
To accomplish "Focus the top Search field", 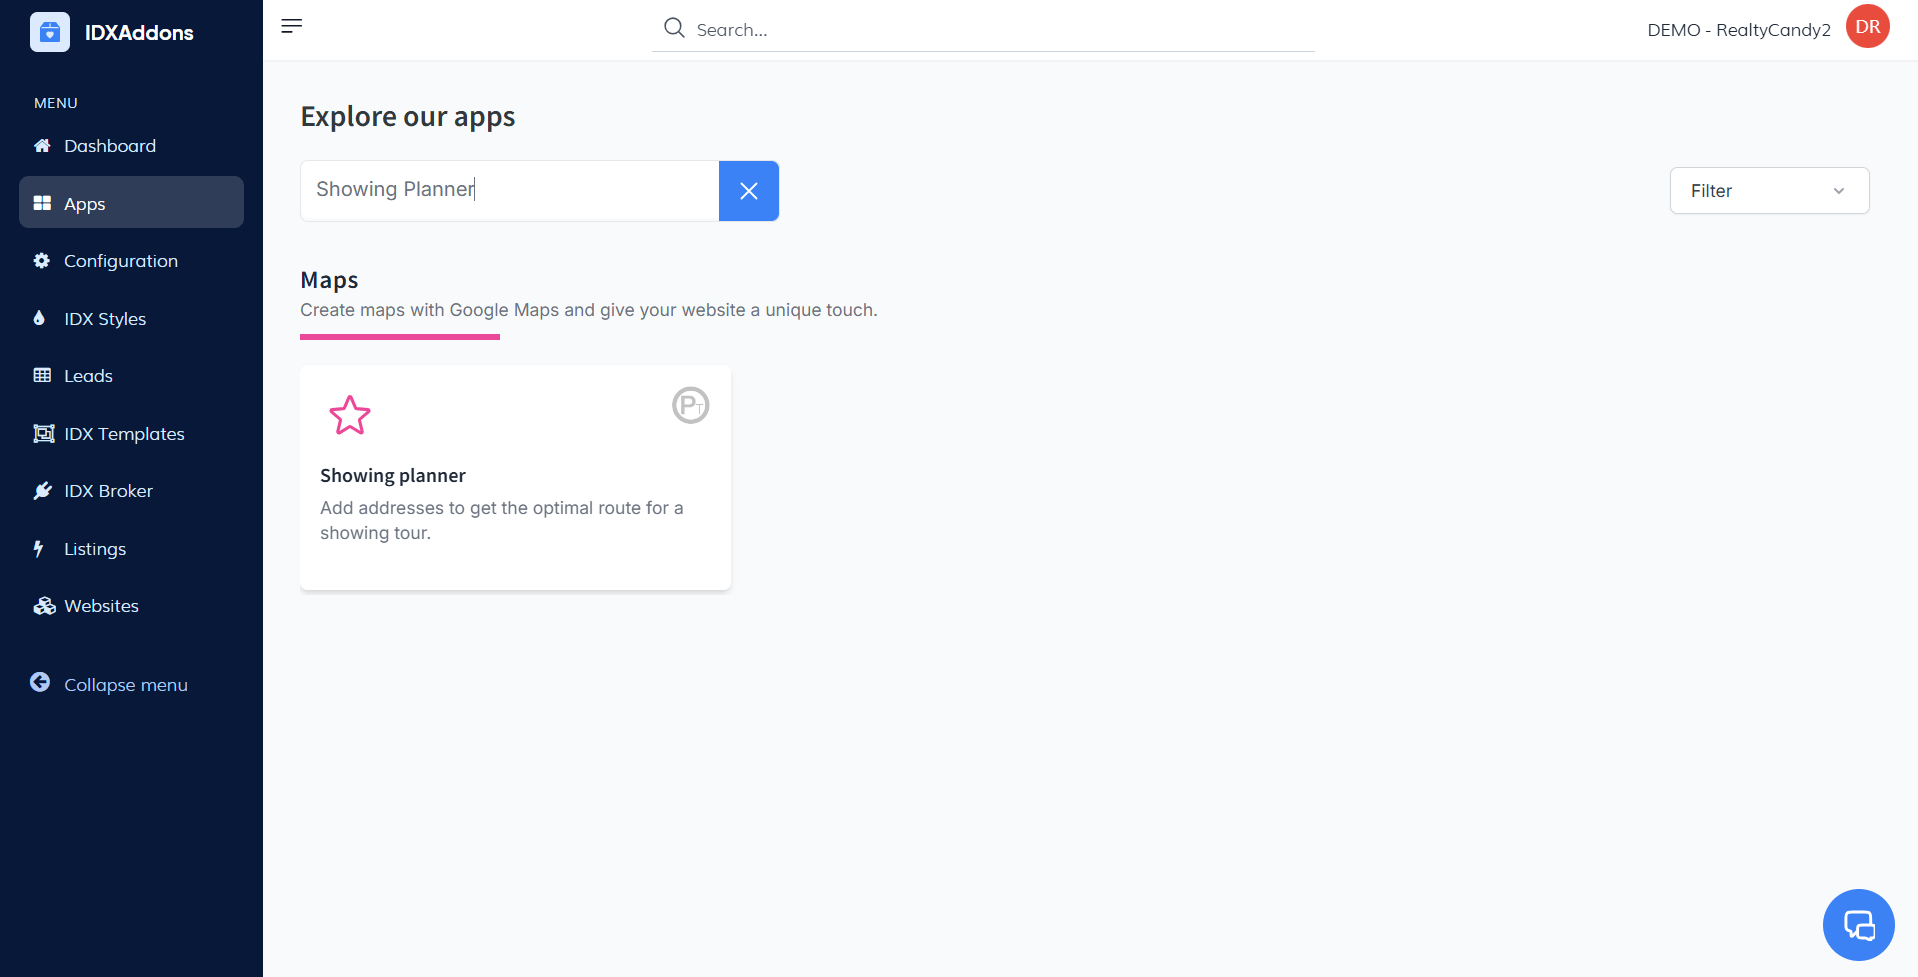I will pos(1000,30).
